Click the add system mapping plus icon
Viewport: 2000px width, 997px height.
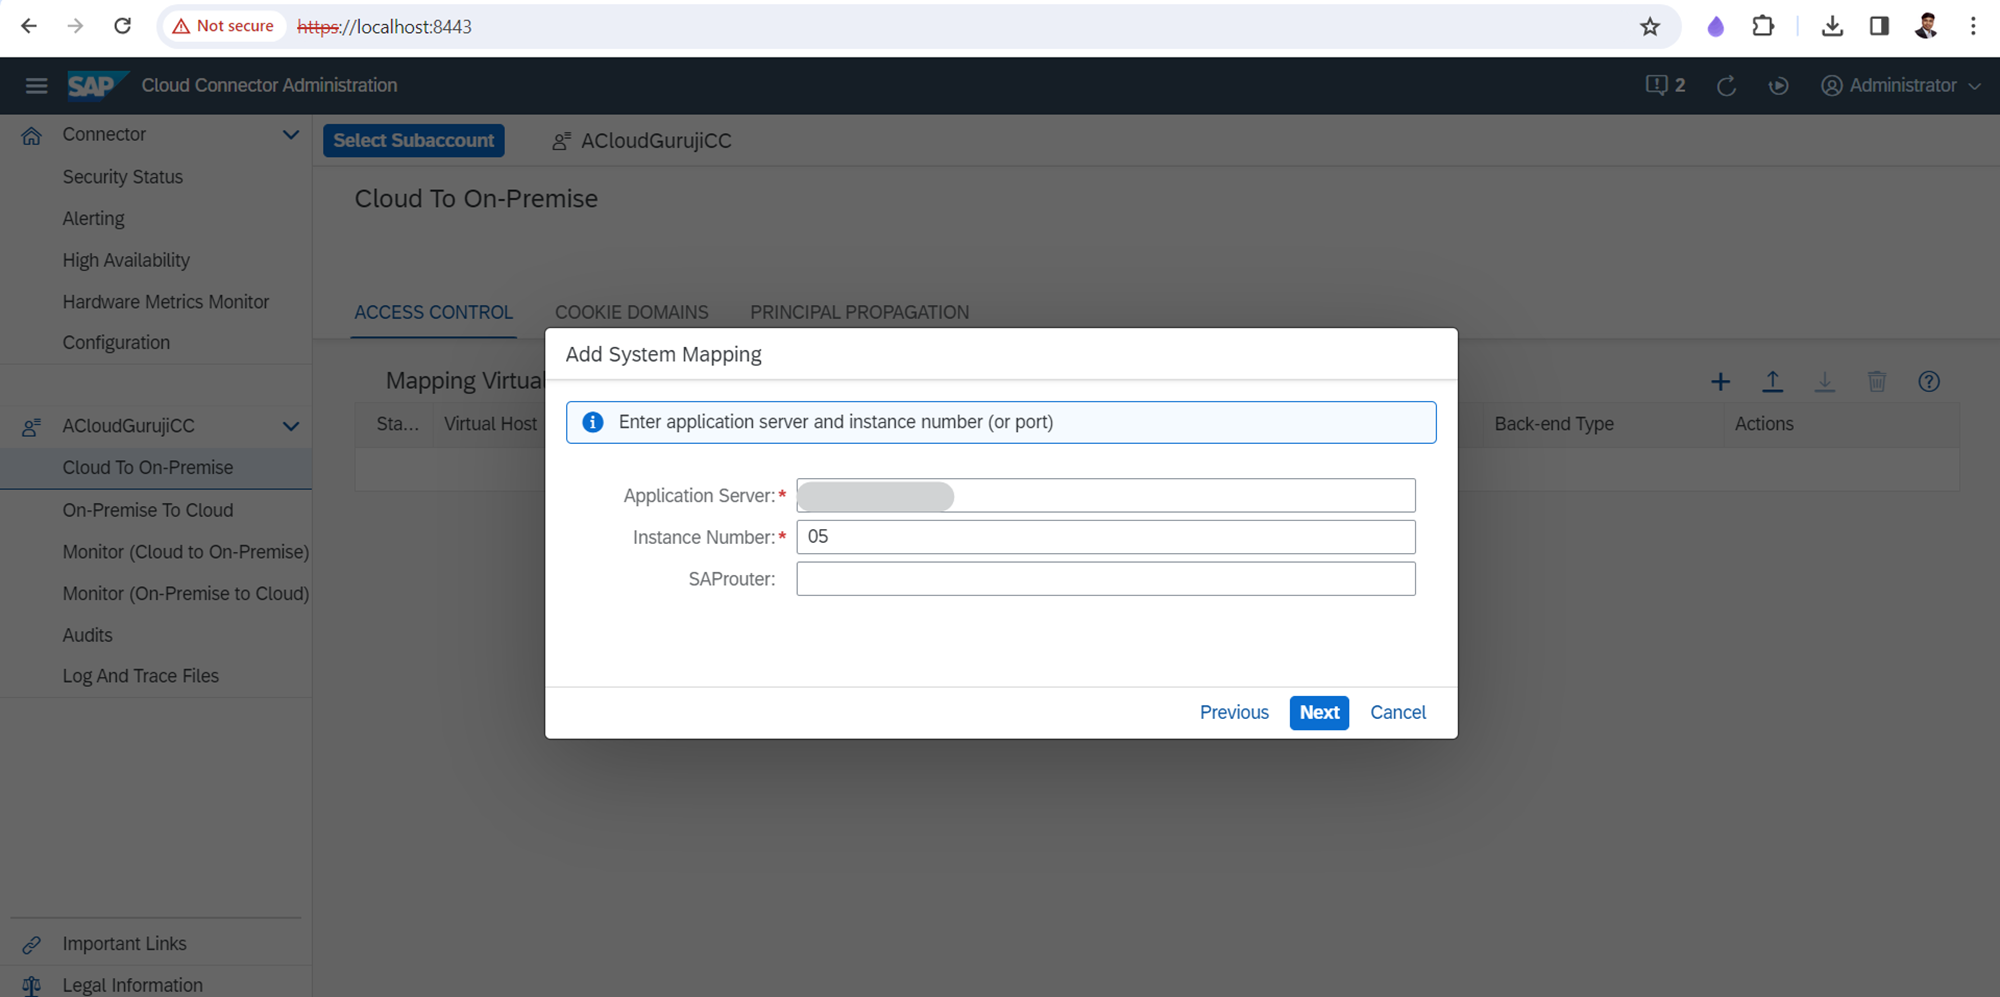[x=1720, y=382]
